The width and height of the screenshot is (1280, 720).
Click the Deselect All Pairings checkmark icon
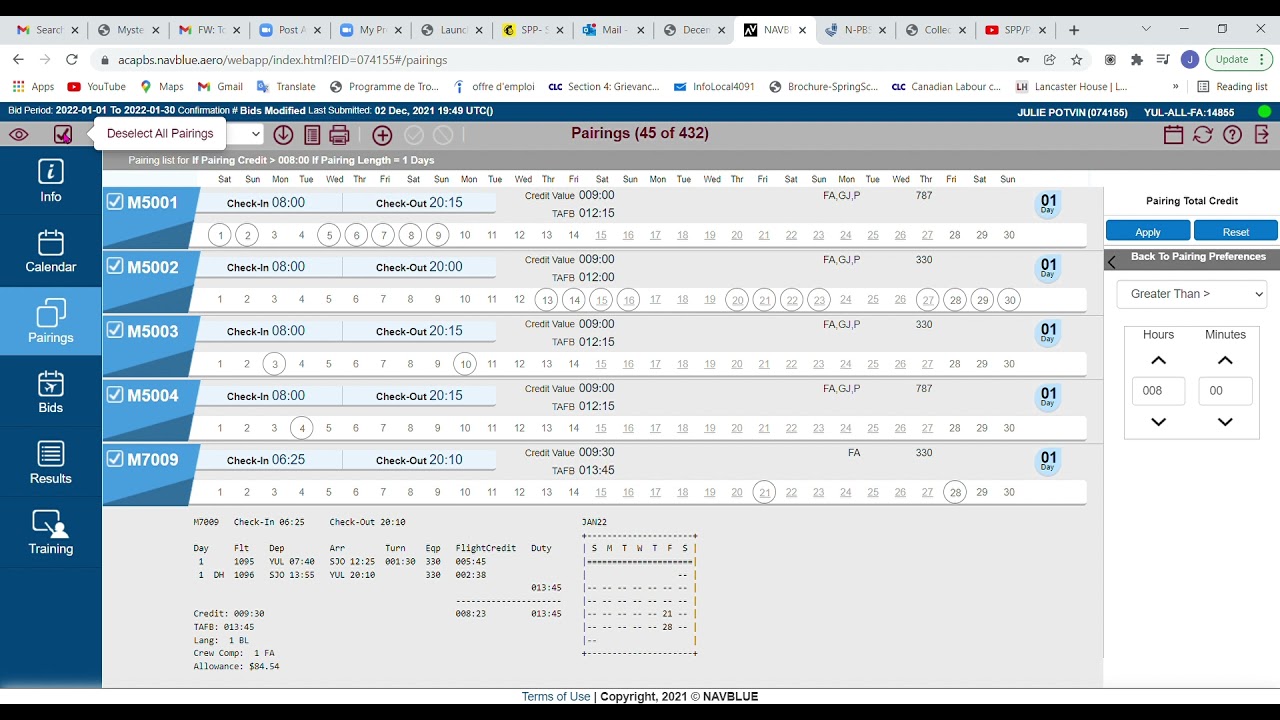[x=63, y=134]
